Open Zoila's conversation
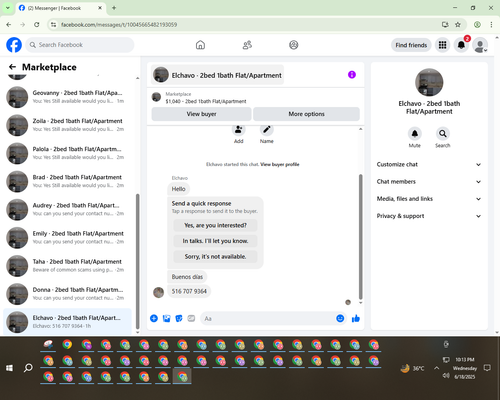This screenshot has height=400, width=500. click(x=68, y=125)
